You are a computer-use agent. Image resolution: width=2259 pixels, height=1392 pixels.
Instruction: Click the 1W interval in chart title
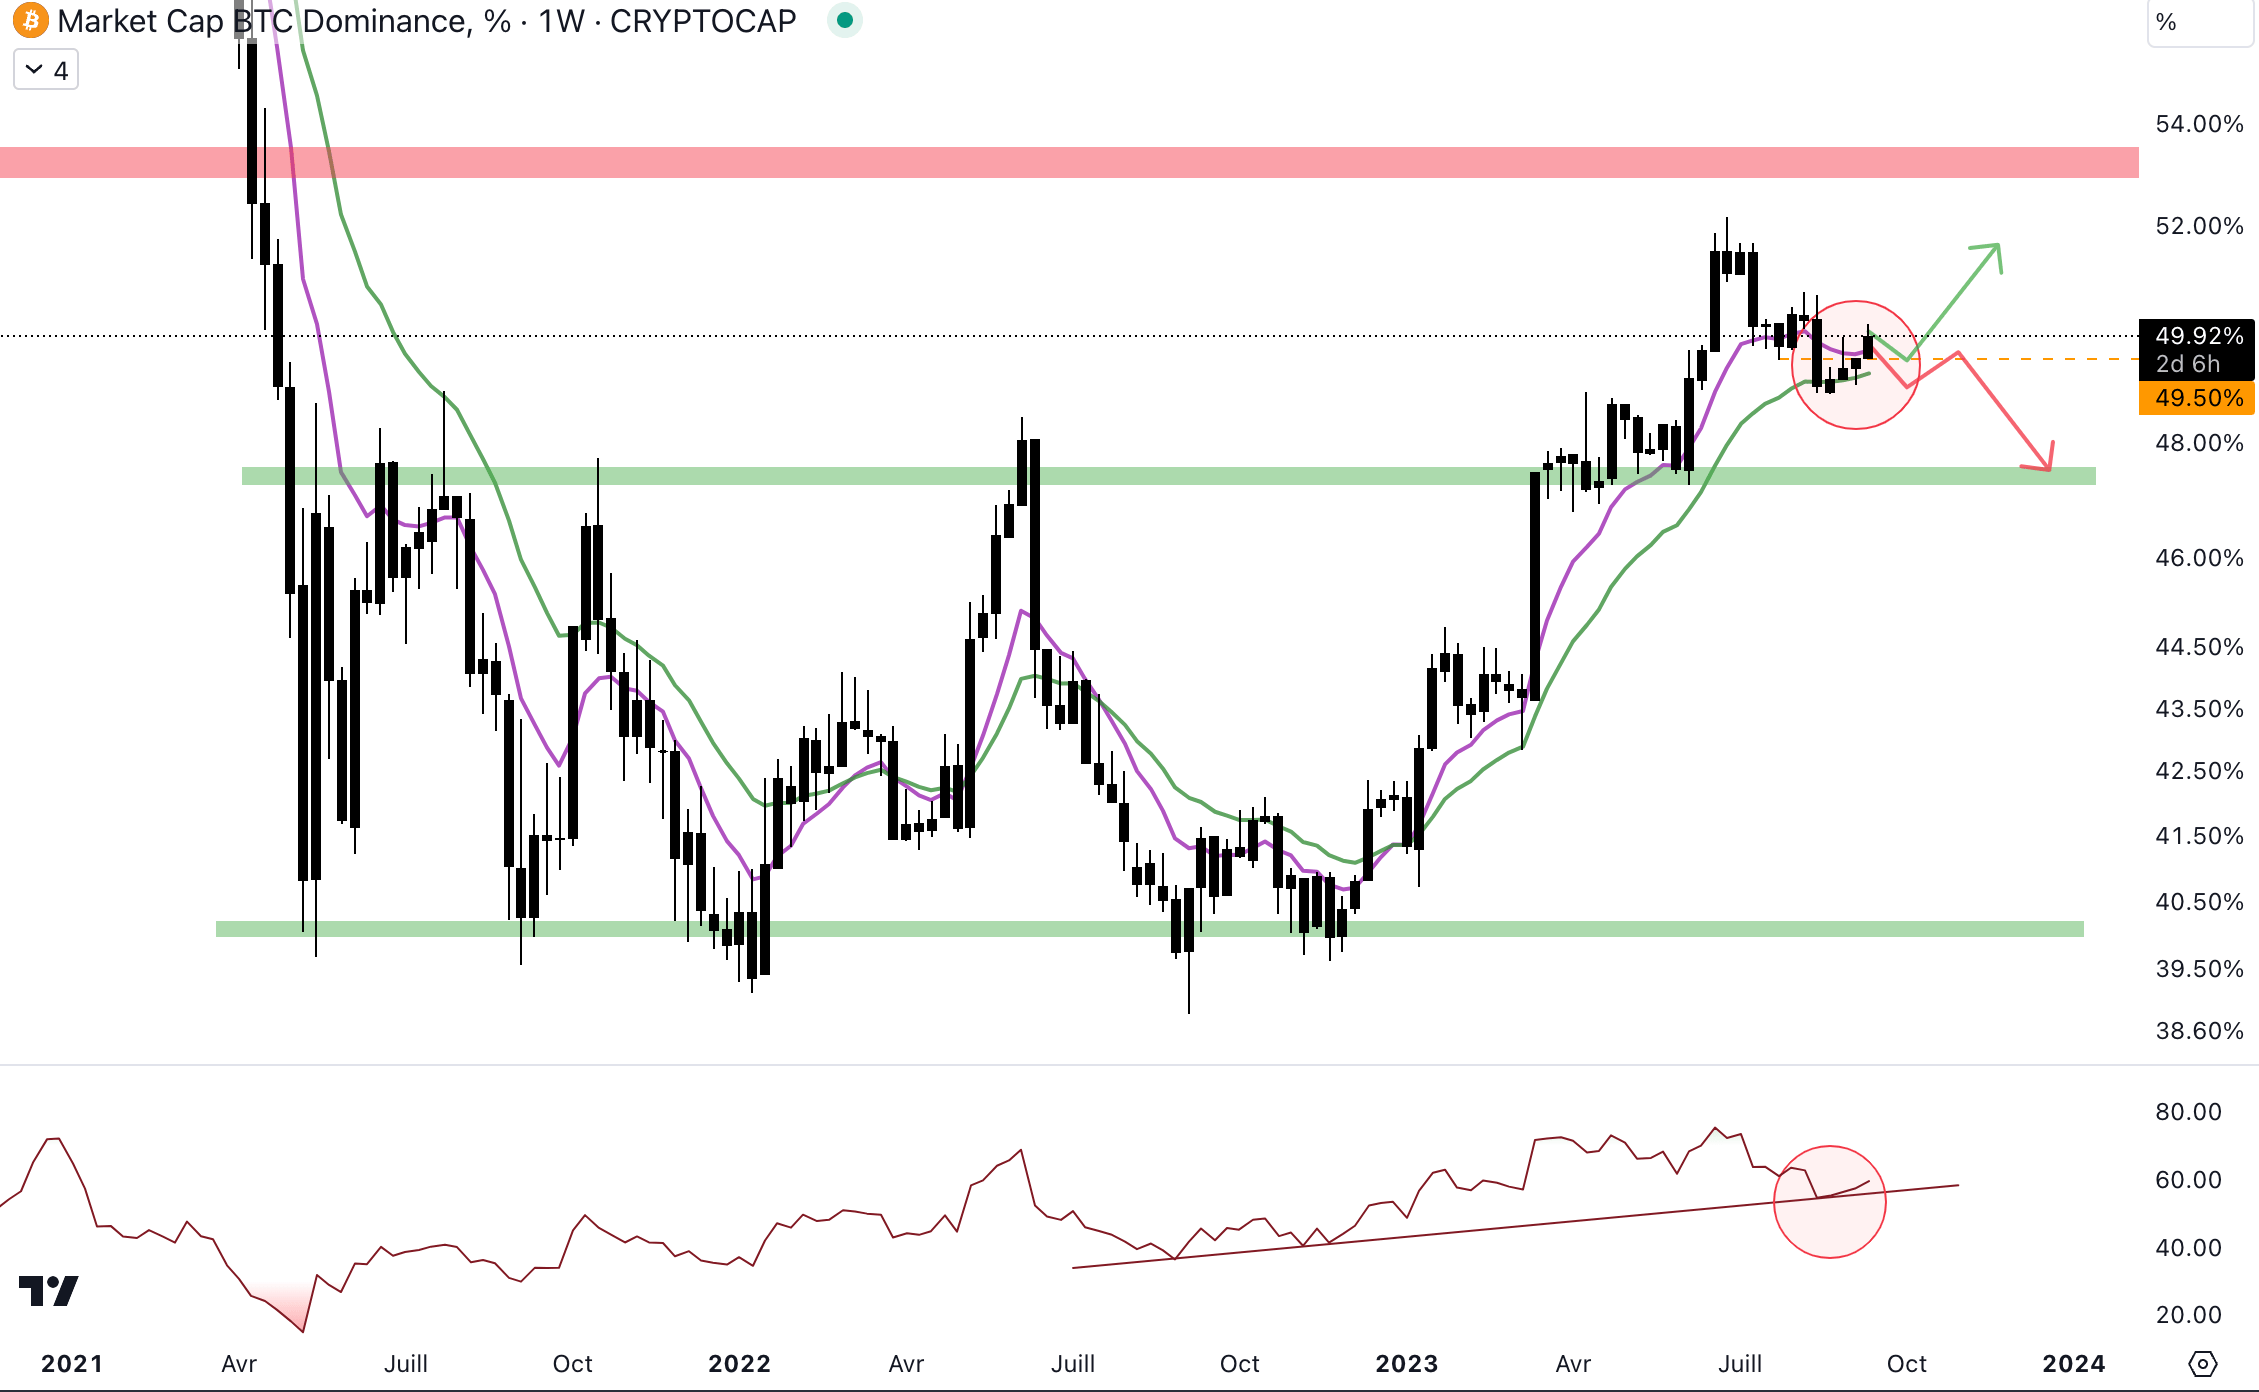click(561, 21)
